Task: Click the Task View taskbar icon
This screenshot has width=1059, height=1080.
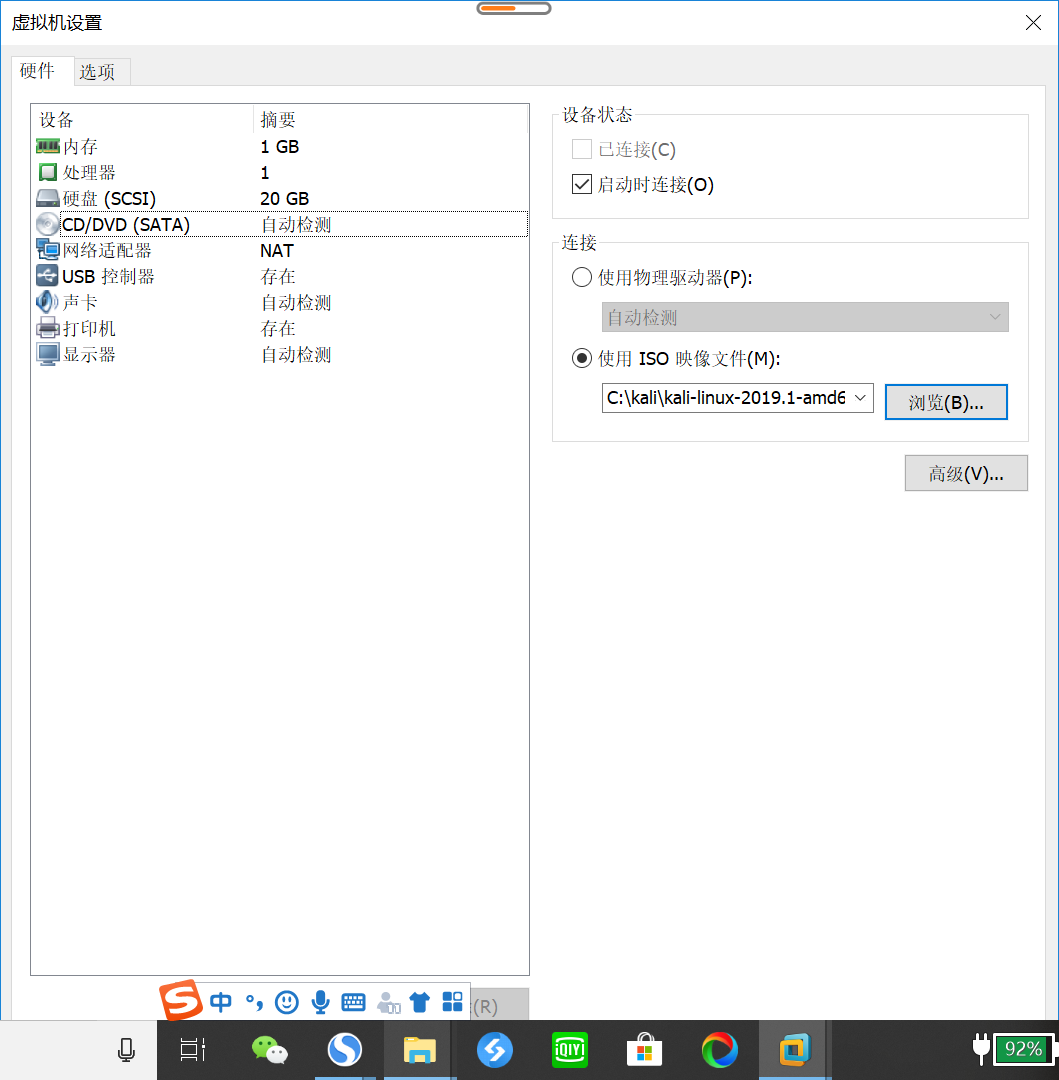Action: (193, 1050)
